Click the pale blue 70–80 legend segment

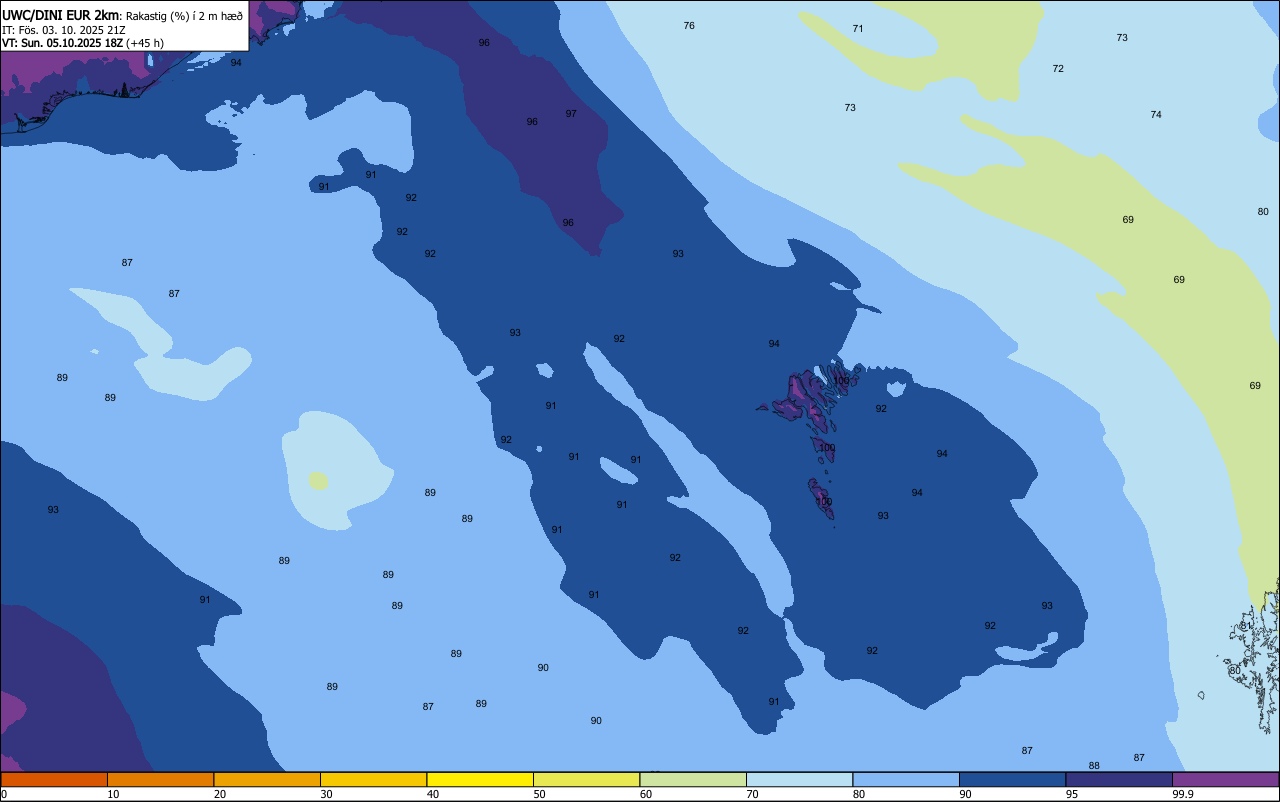(x=799, y=779)
